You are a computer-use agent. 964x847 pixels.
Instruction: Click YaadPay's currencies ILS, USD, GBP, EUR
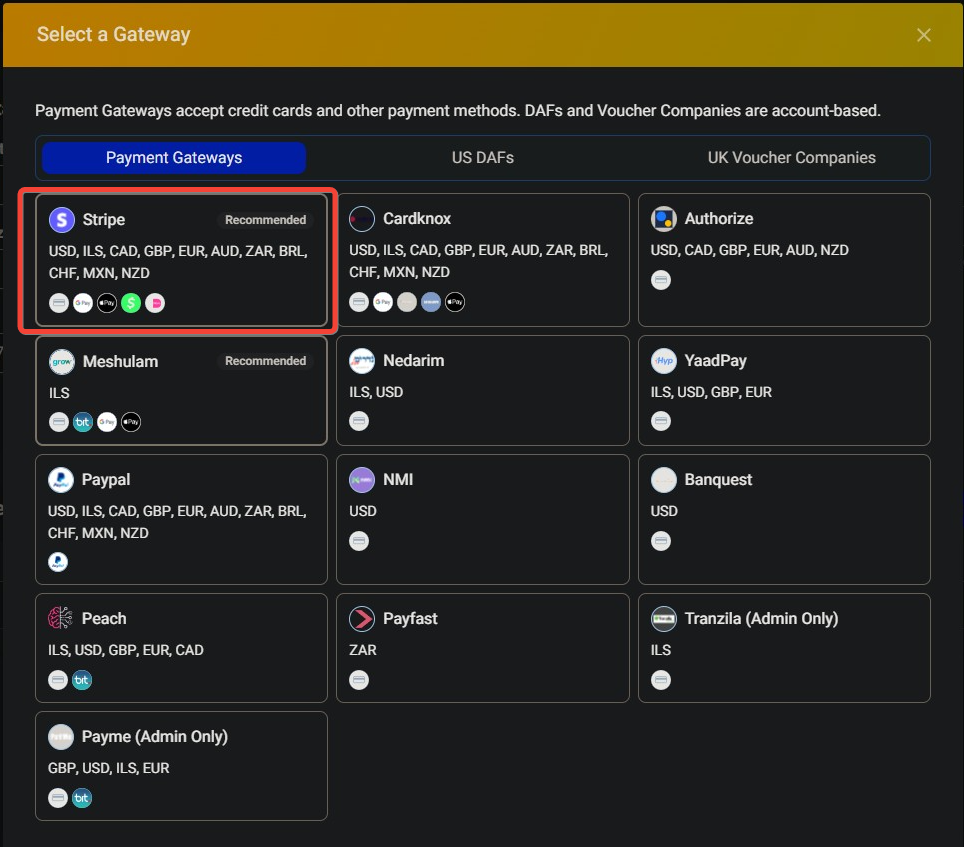coord(711,392)
